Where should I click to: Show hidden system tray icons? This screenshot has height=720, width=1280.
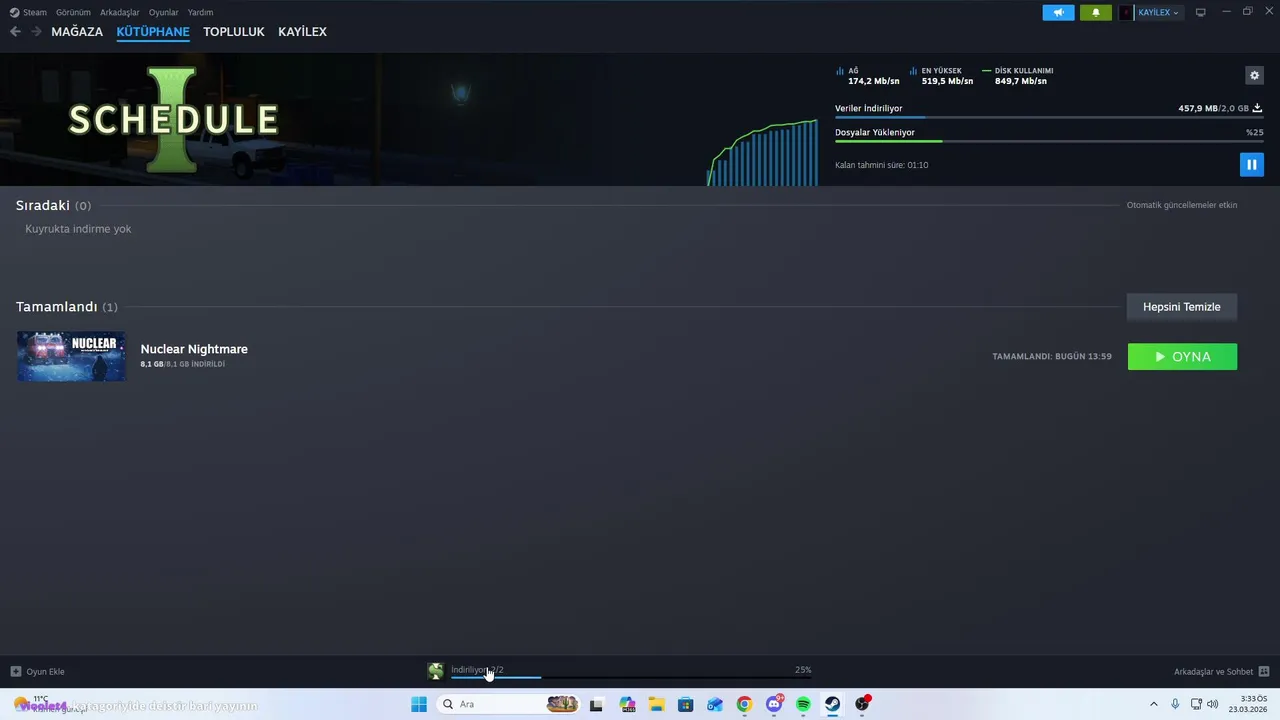(x=1153, y=704)
